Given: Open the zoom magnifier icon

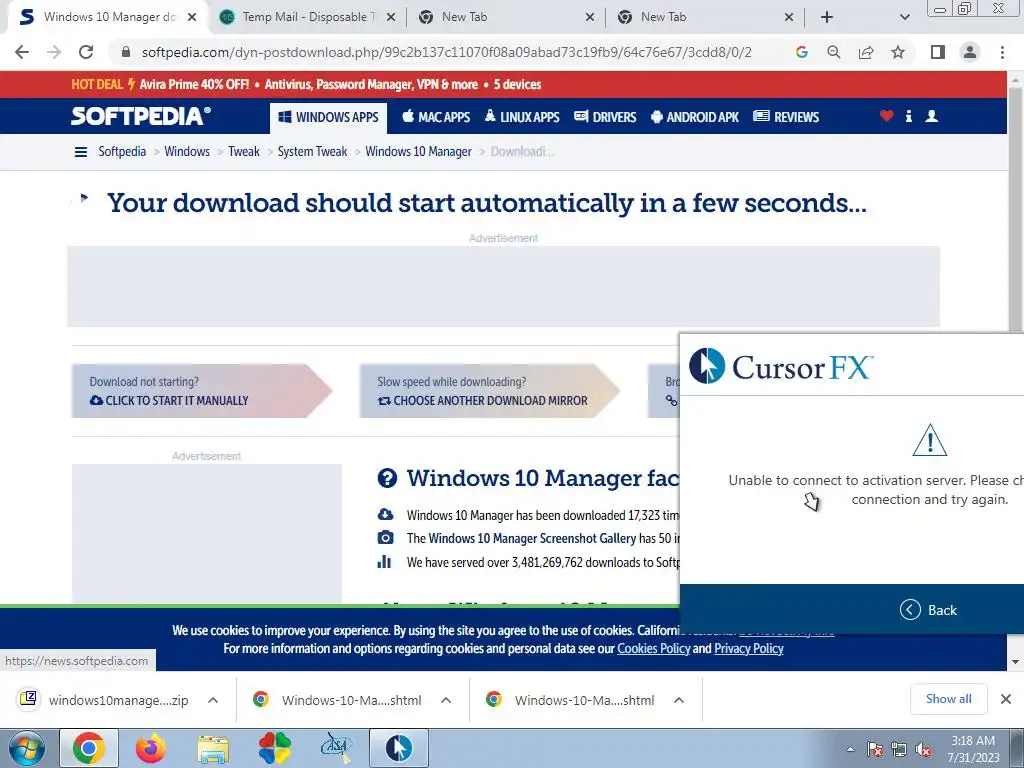Looking at the screenshot, I should [x=833, y=52].
